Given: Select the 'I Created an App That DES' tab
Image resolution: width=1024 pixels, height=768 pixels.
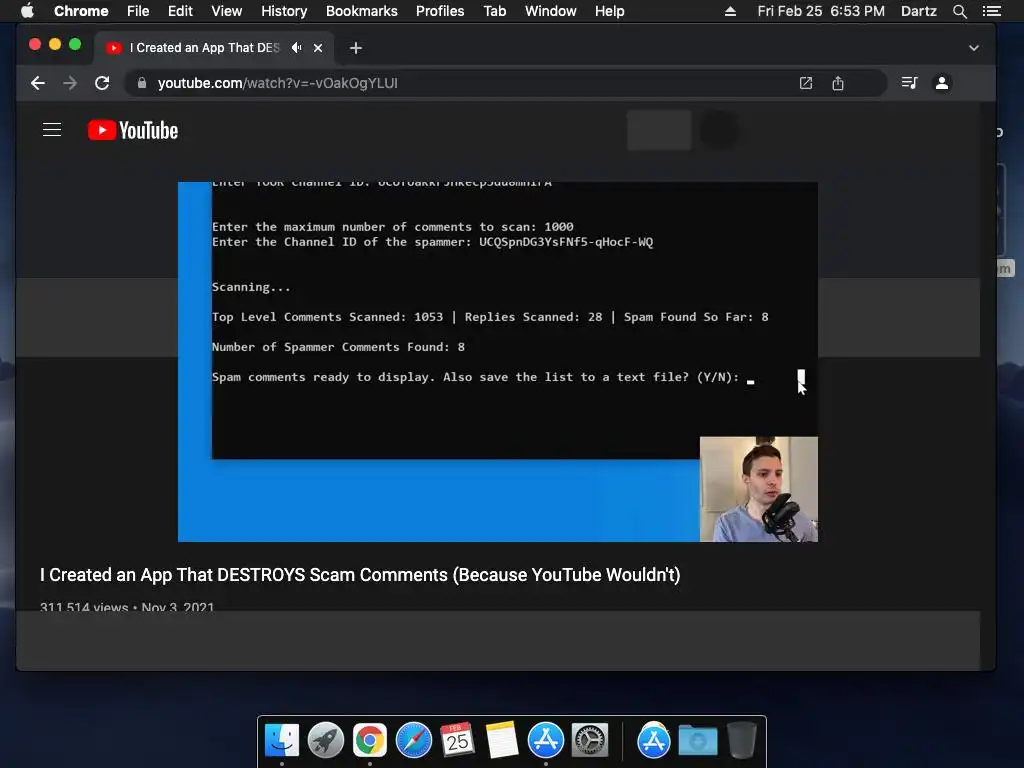Looking at the screenshot, I should pyautogui.click(x=204, y=48).
